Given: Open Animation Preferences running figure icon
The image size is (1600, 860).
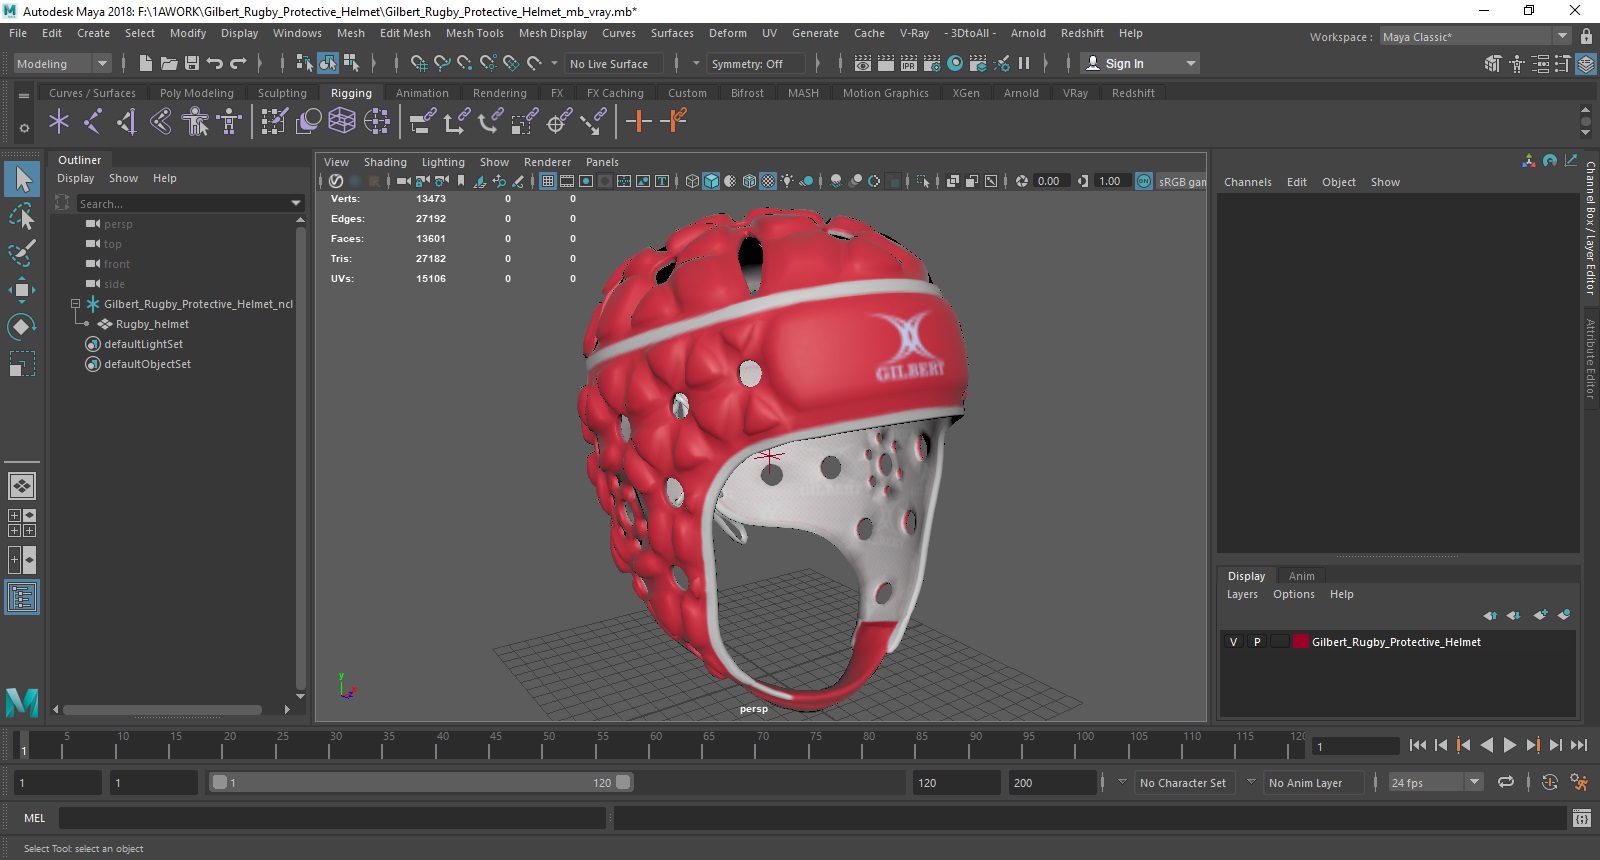Looking at the screenshot, I should 1579,782.
